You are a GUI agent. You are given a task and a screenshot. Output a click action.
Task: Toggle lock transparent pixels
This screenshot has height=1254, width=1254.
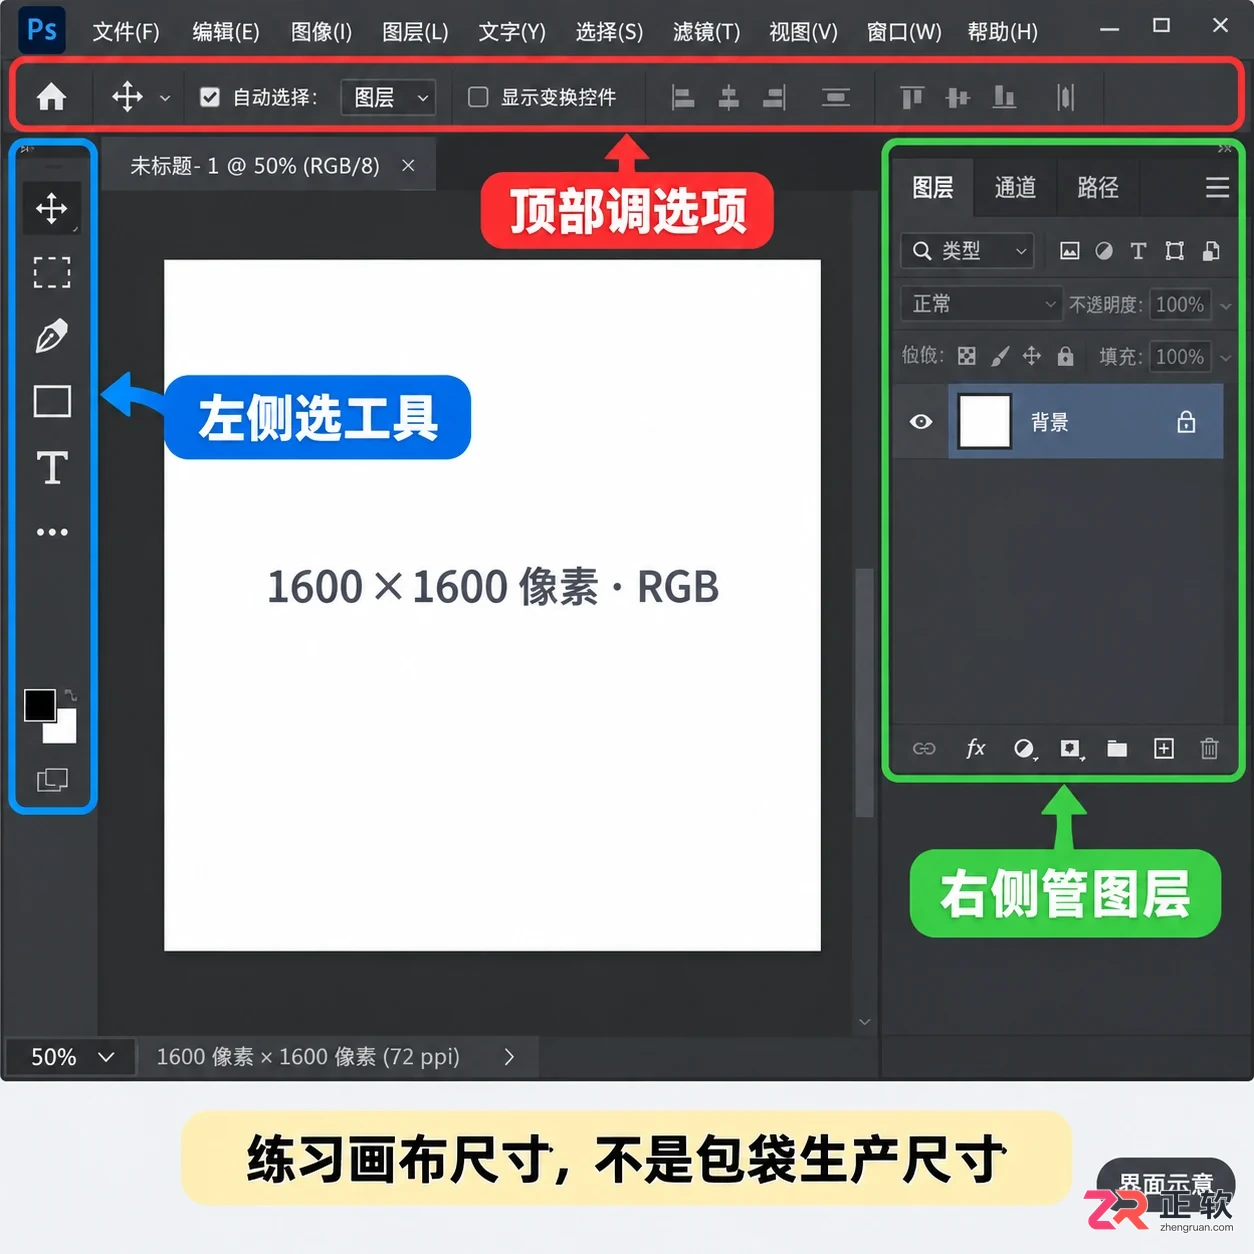tap(966, 356)
